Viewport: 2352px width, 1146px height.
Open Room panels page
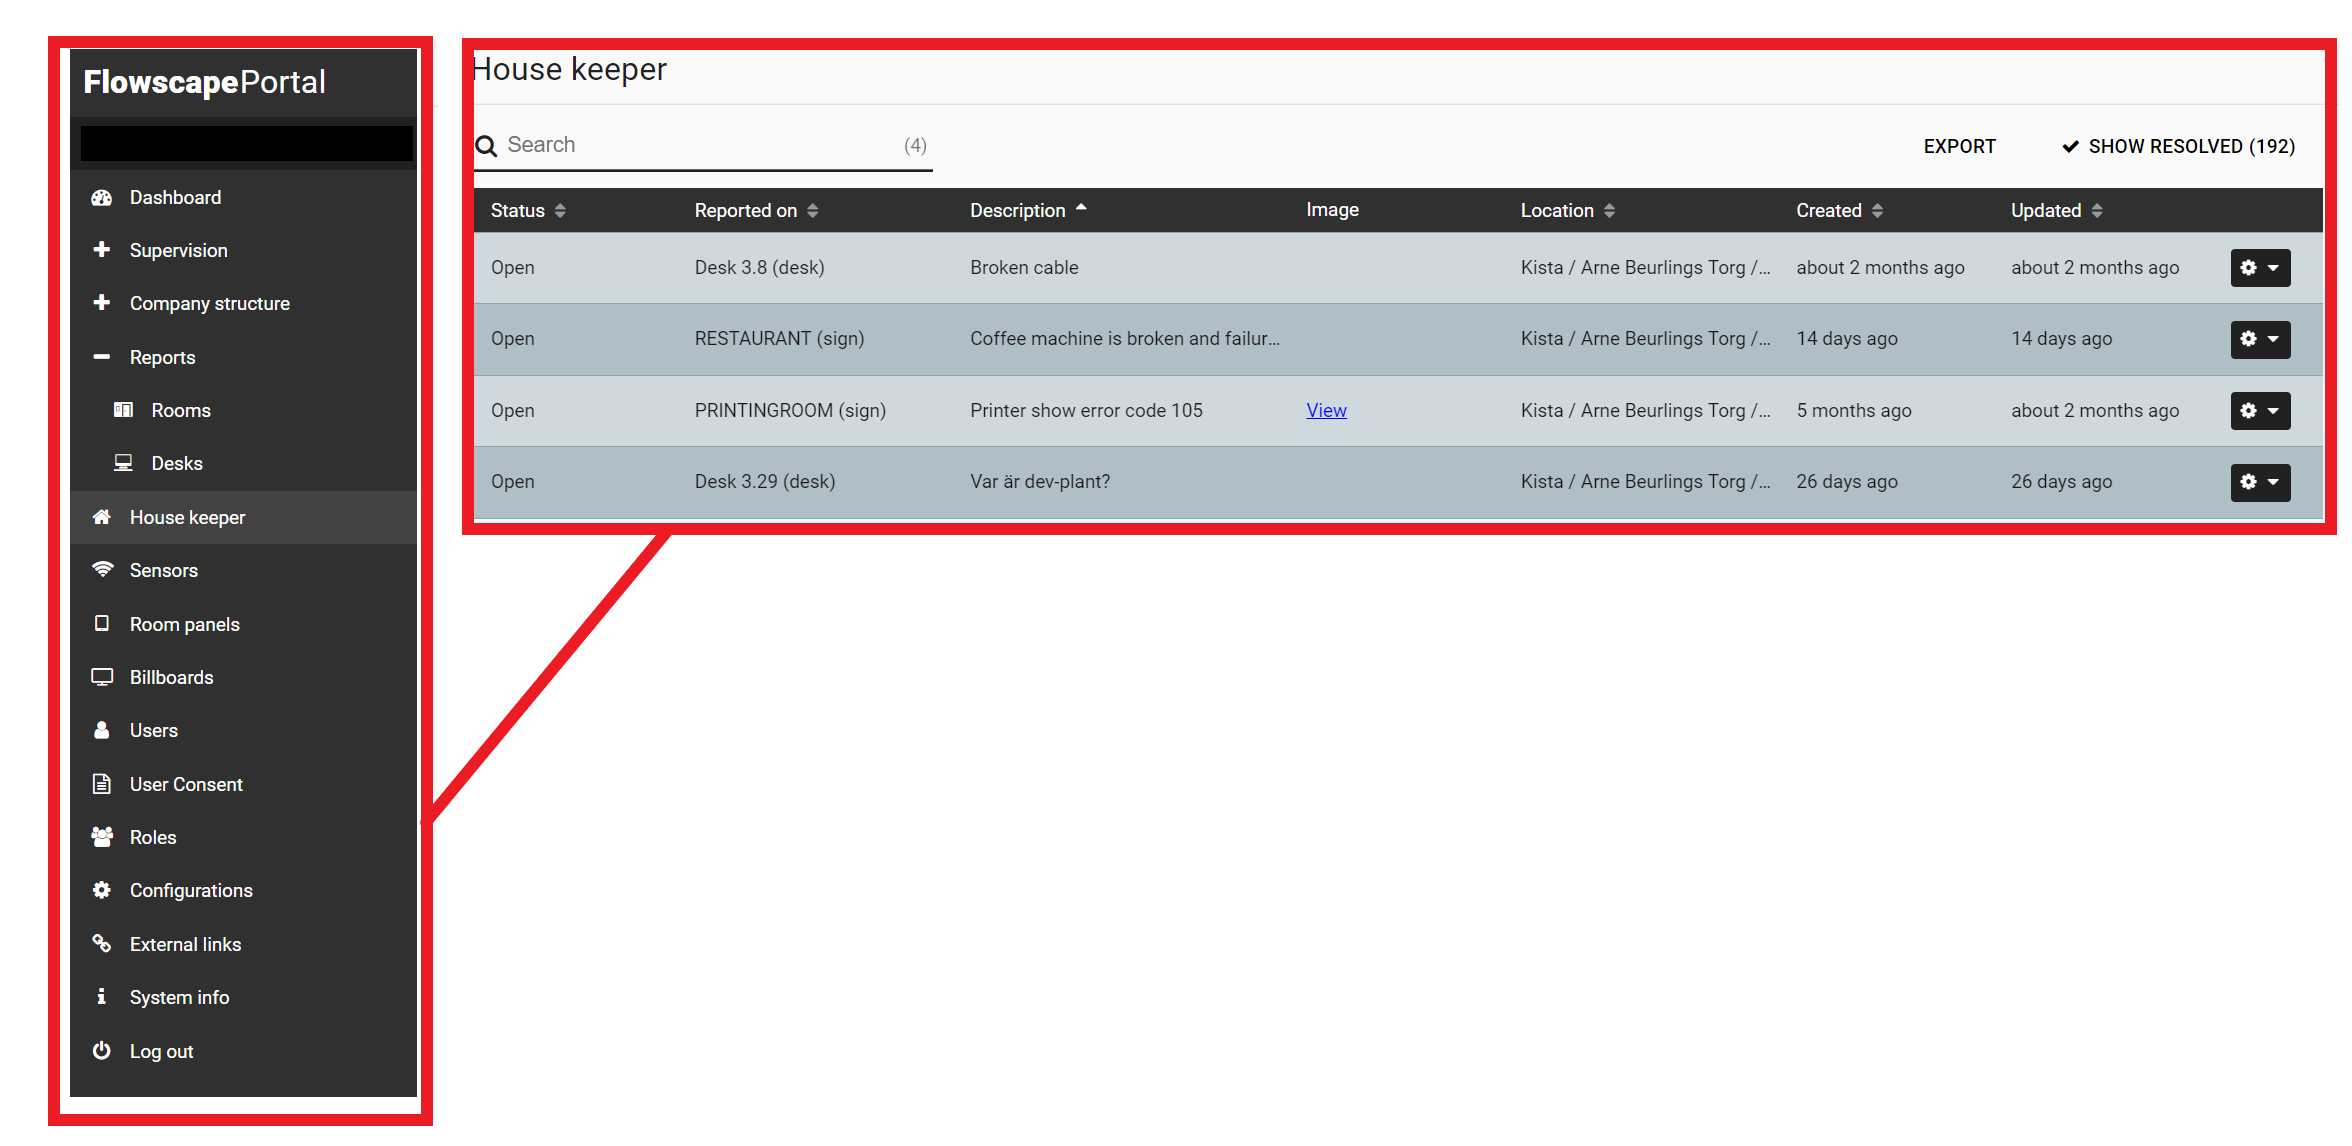click(x=185, y=625)
